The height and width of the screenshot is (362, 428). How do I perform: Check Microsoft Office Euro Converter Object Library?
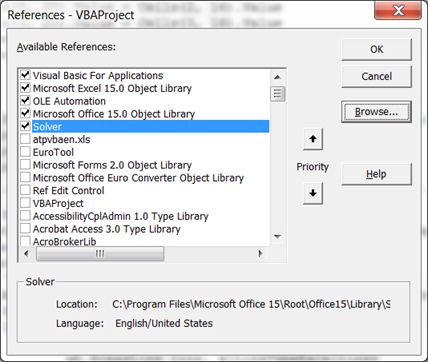[25, 178]
